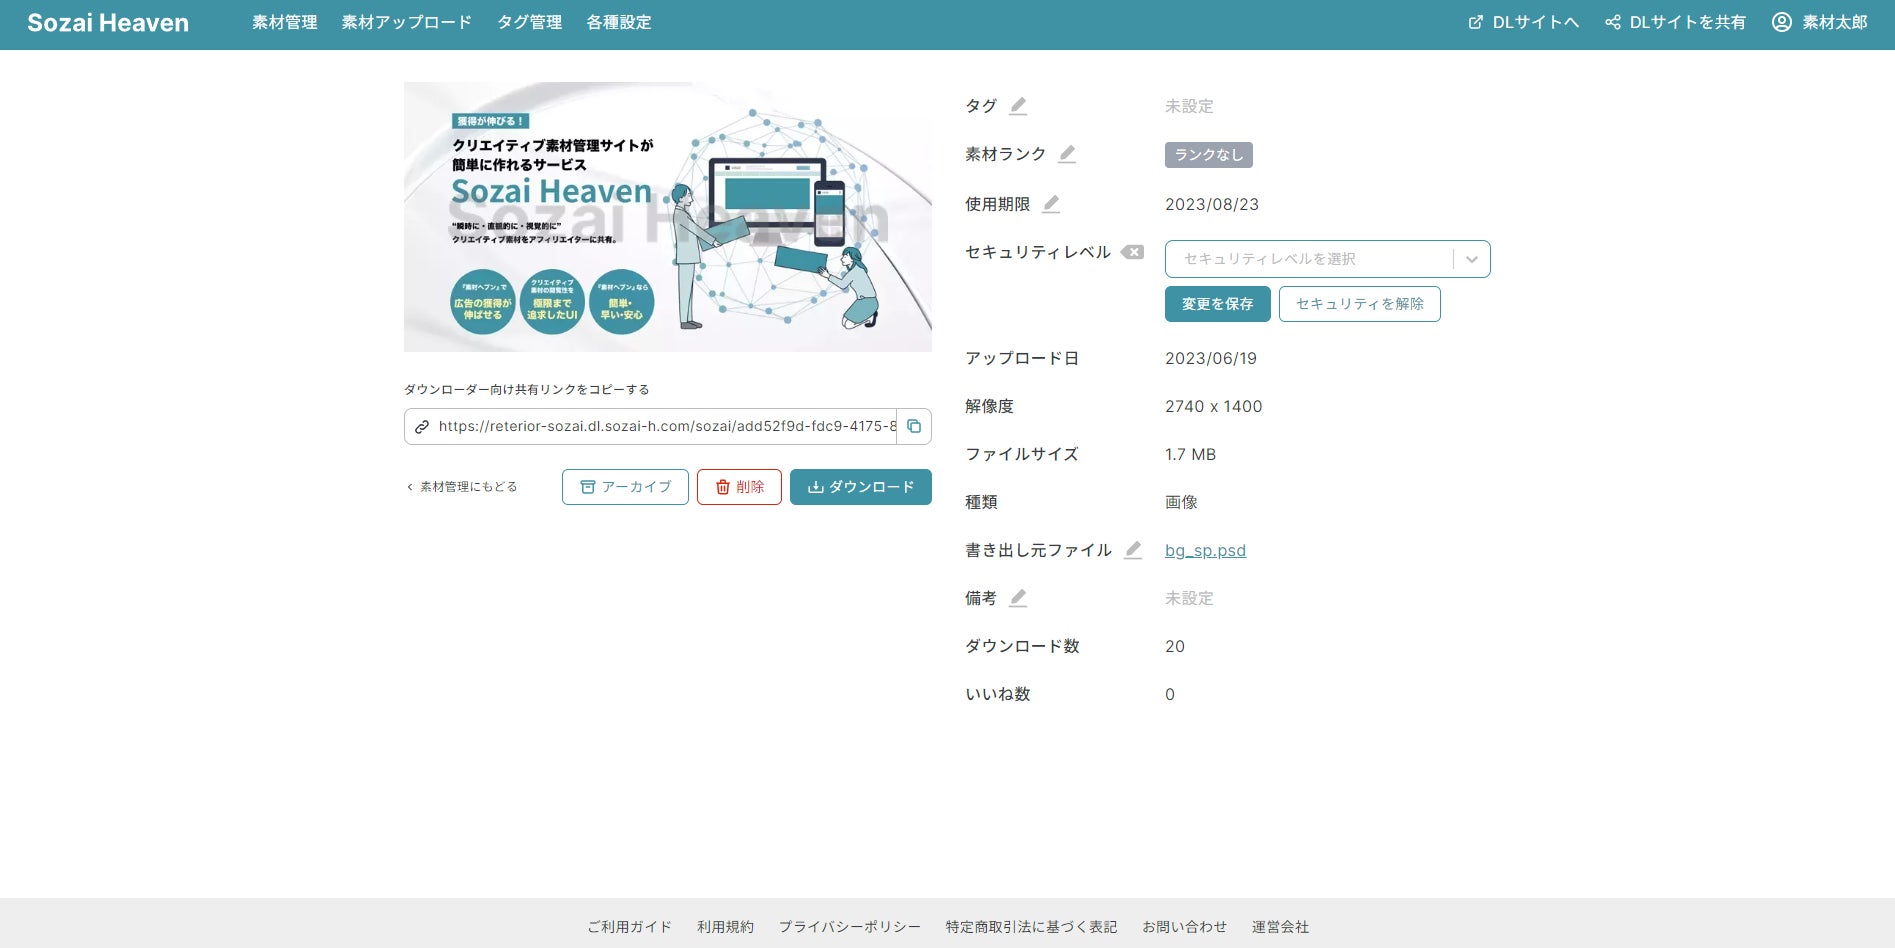
Task: Open 運営会社 footer link
Action: pyautogui.click(x=1280, y=927)
